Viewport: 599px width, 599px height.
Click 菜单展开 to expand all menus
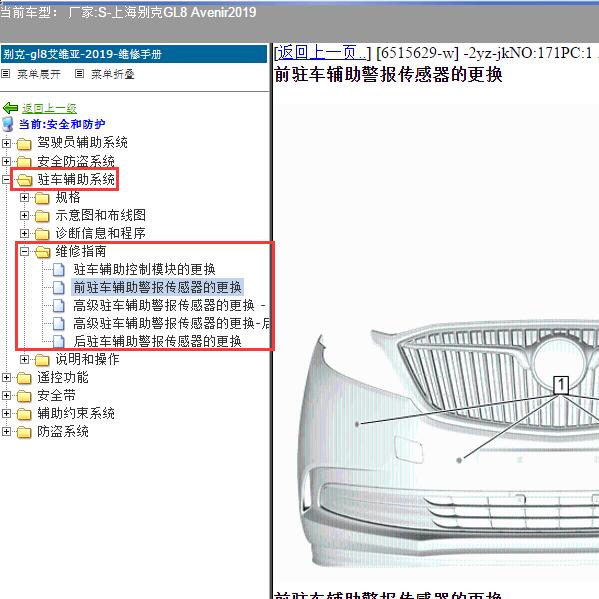[x=39, y=74]
